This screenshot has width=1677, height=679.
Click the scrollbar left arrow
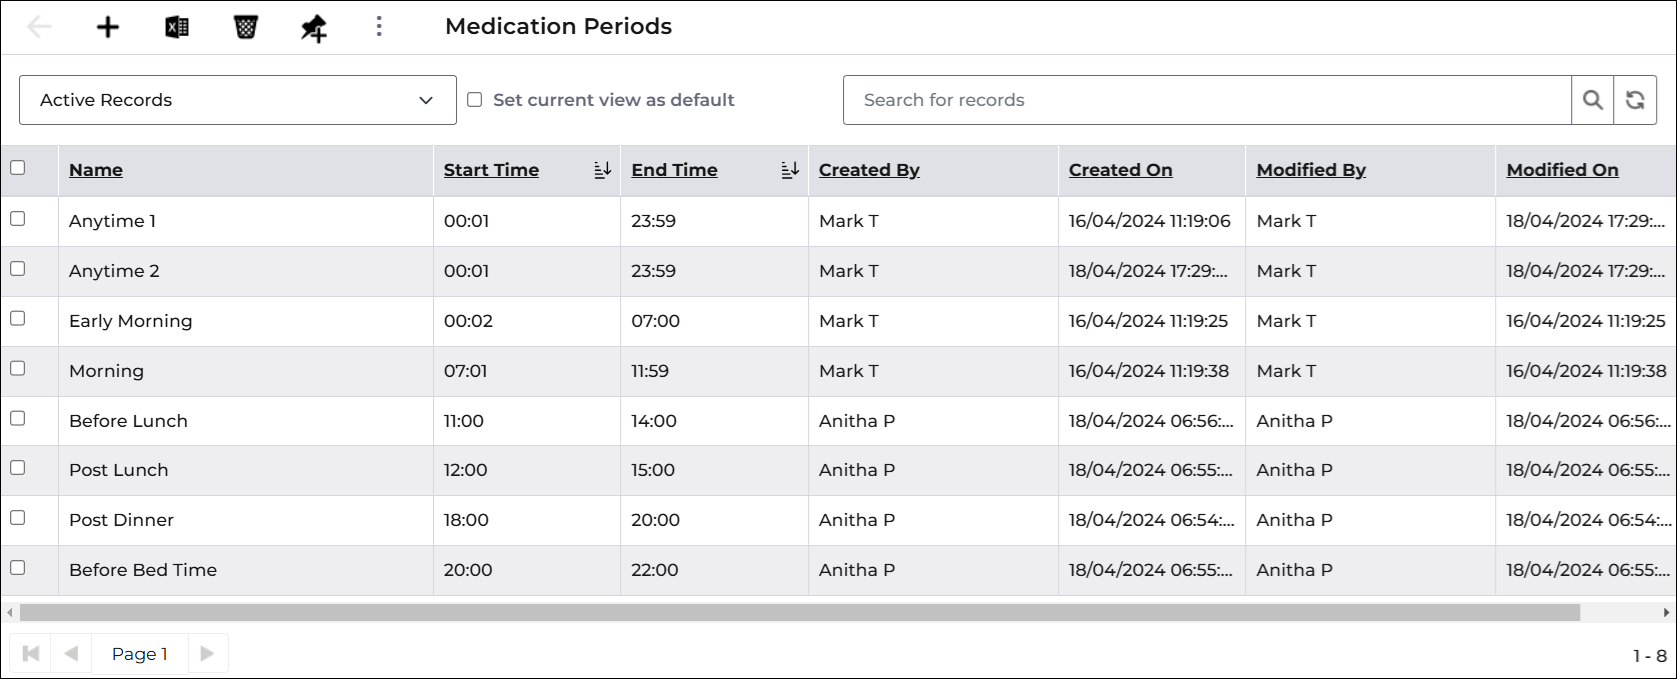[10, 612]
